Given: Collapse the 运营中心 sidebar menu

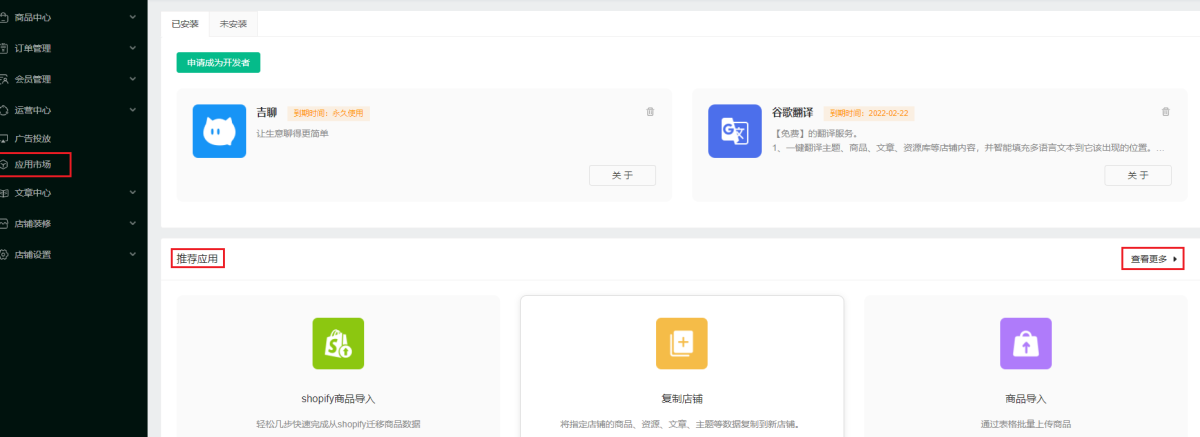Looking at the screenshot, I should pos(133,110).
